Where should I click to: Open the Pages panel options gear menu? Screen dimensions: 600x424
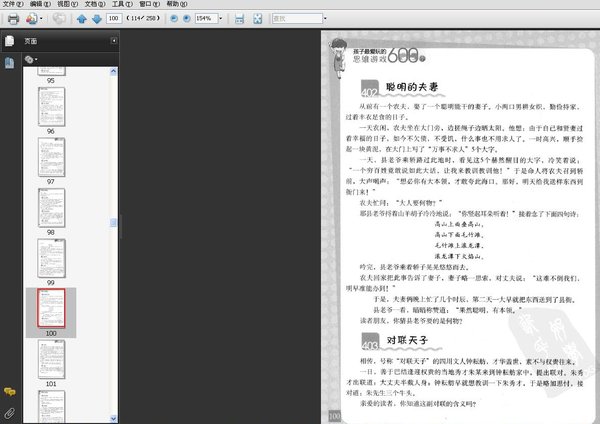coord(31,59)
